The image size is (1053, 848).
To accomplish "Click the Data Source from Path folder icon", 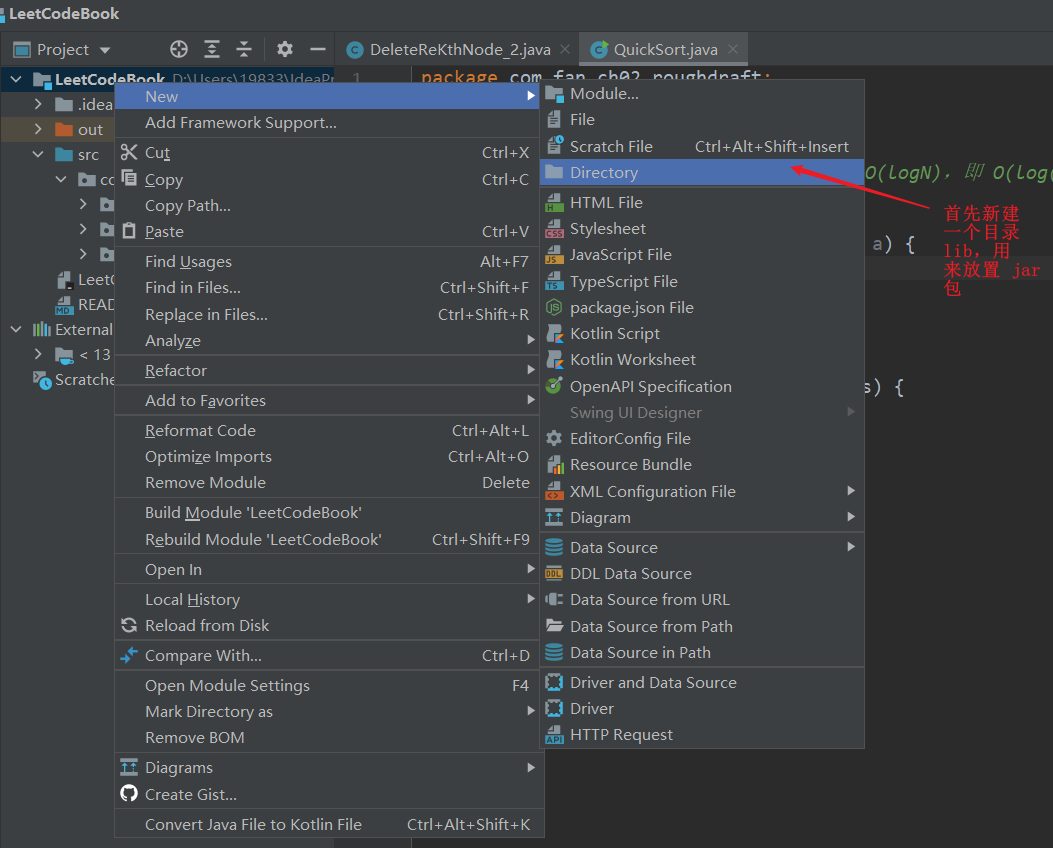I will tap(554, 626).
